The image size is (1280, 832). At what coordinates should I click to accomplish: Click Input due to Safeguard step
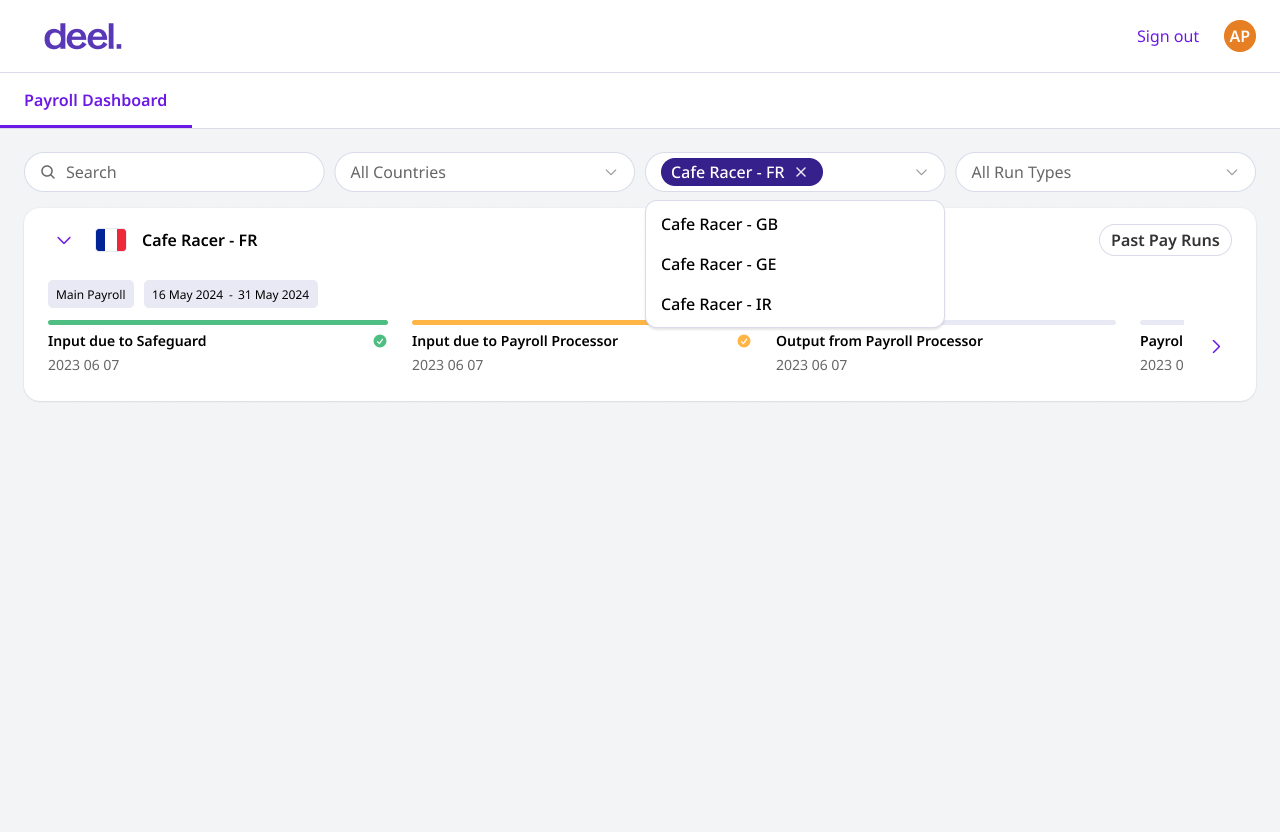tap(127, 341)
